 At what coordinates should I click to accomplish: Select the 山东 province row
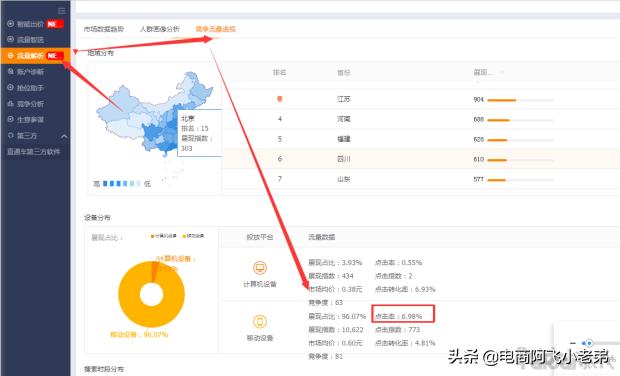coord(421,179)
